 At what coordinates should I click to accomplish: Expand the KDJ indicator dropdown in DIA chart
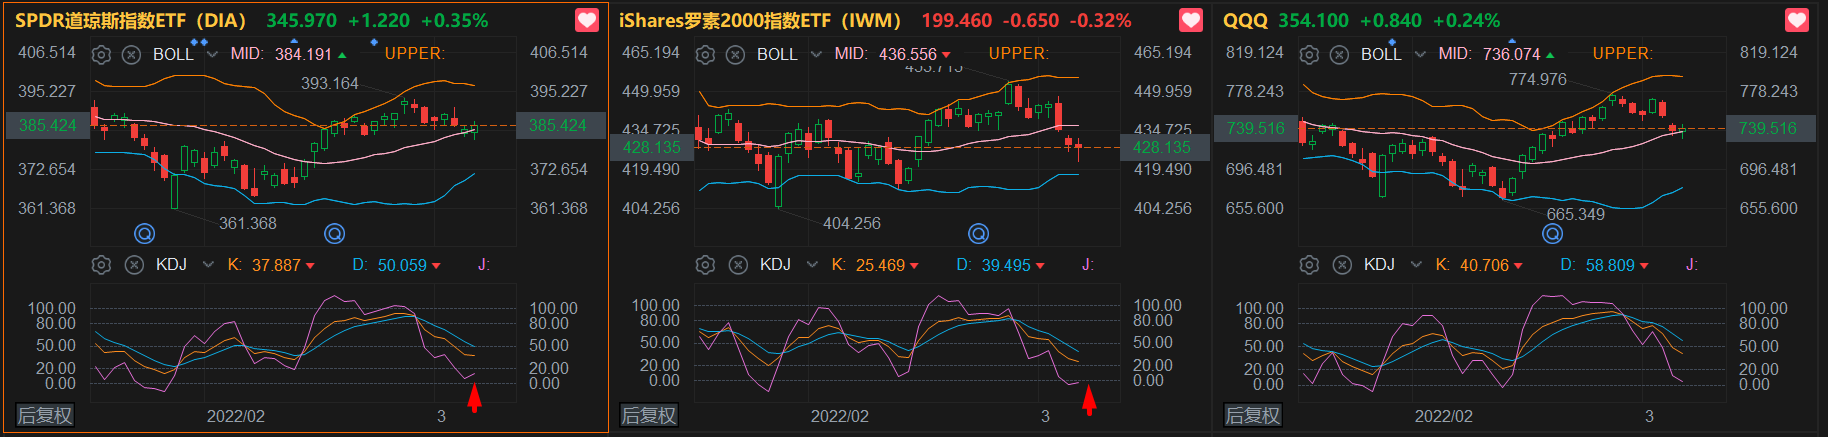point(208,265)
